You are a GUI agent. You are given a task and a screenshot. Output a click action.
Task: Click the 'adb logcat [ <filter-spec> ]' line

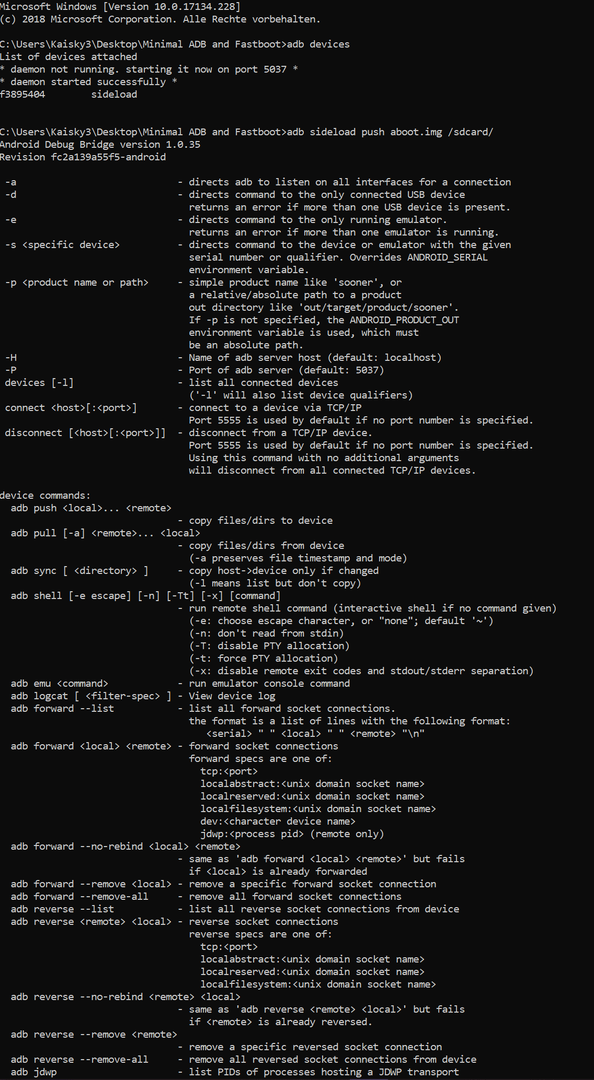coord(91,696)
